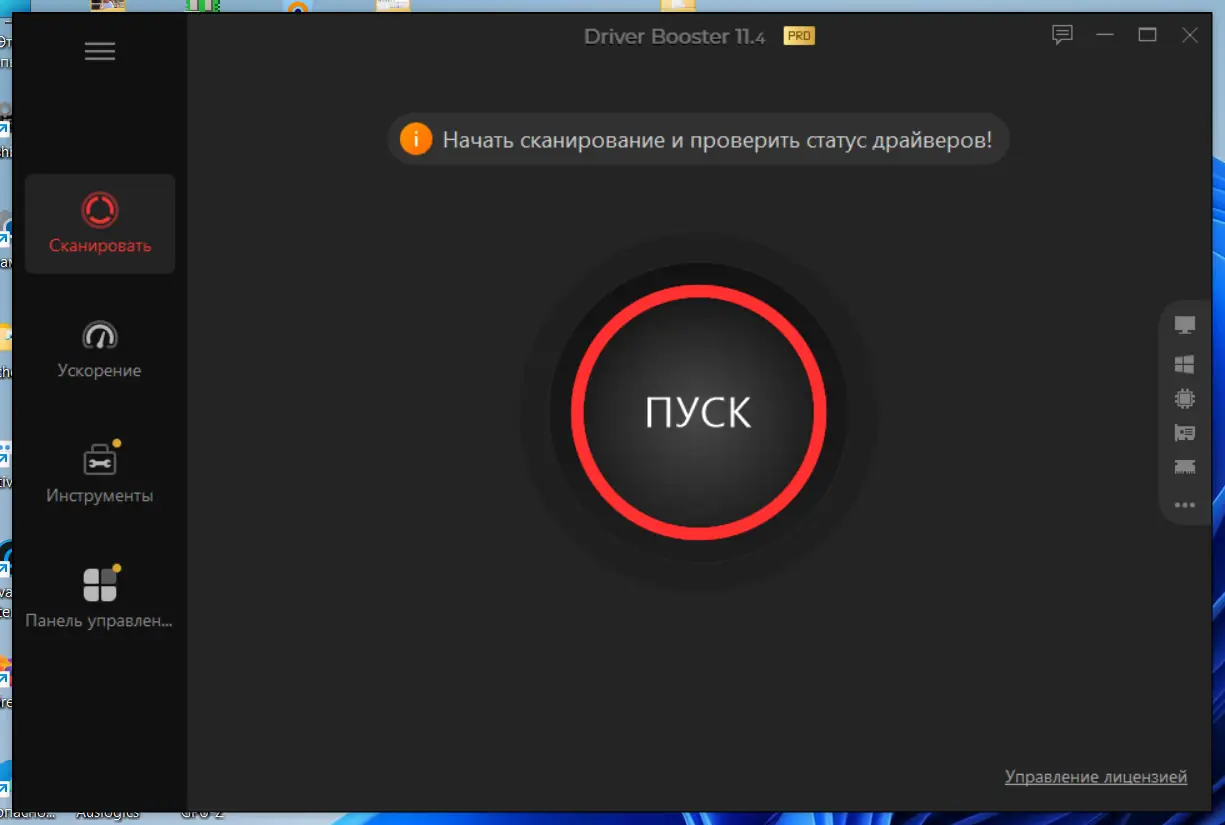Switch to the Ускорение section
The width and height of the screenshot is (1225, 825).
100,347
